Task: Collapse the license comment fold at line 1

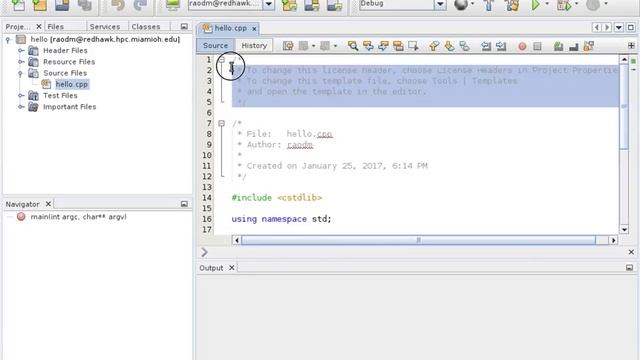Action: click(221, 60)
